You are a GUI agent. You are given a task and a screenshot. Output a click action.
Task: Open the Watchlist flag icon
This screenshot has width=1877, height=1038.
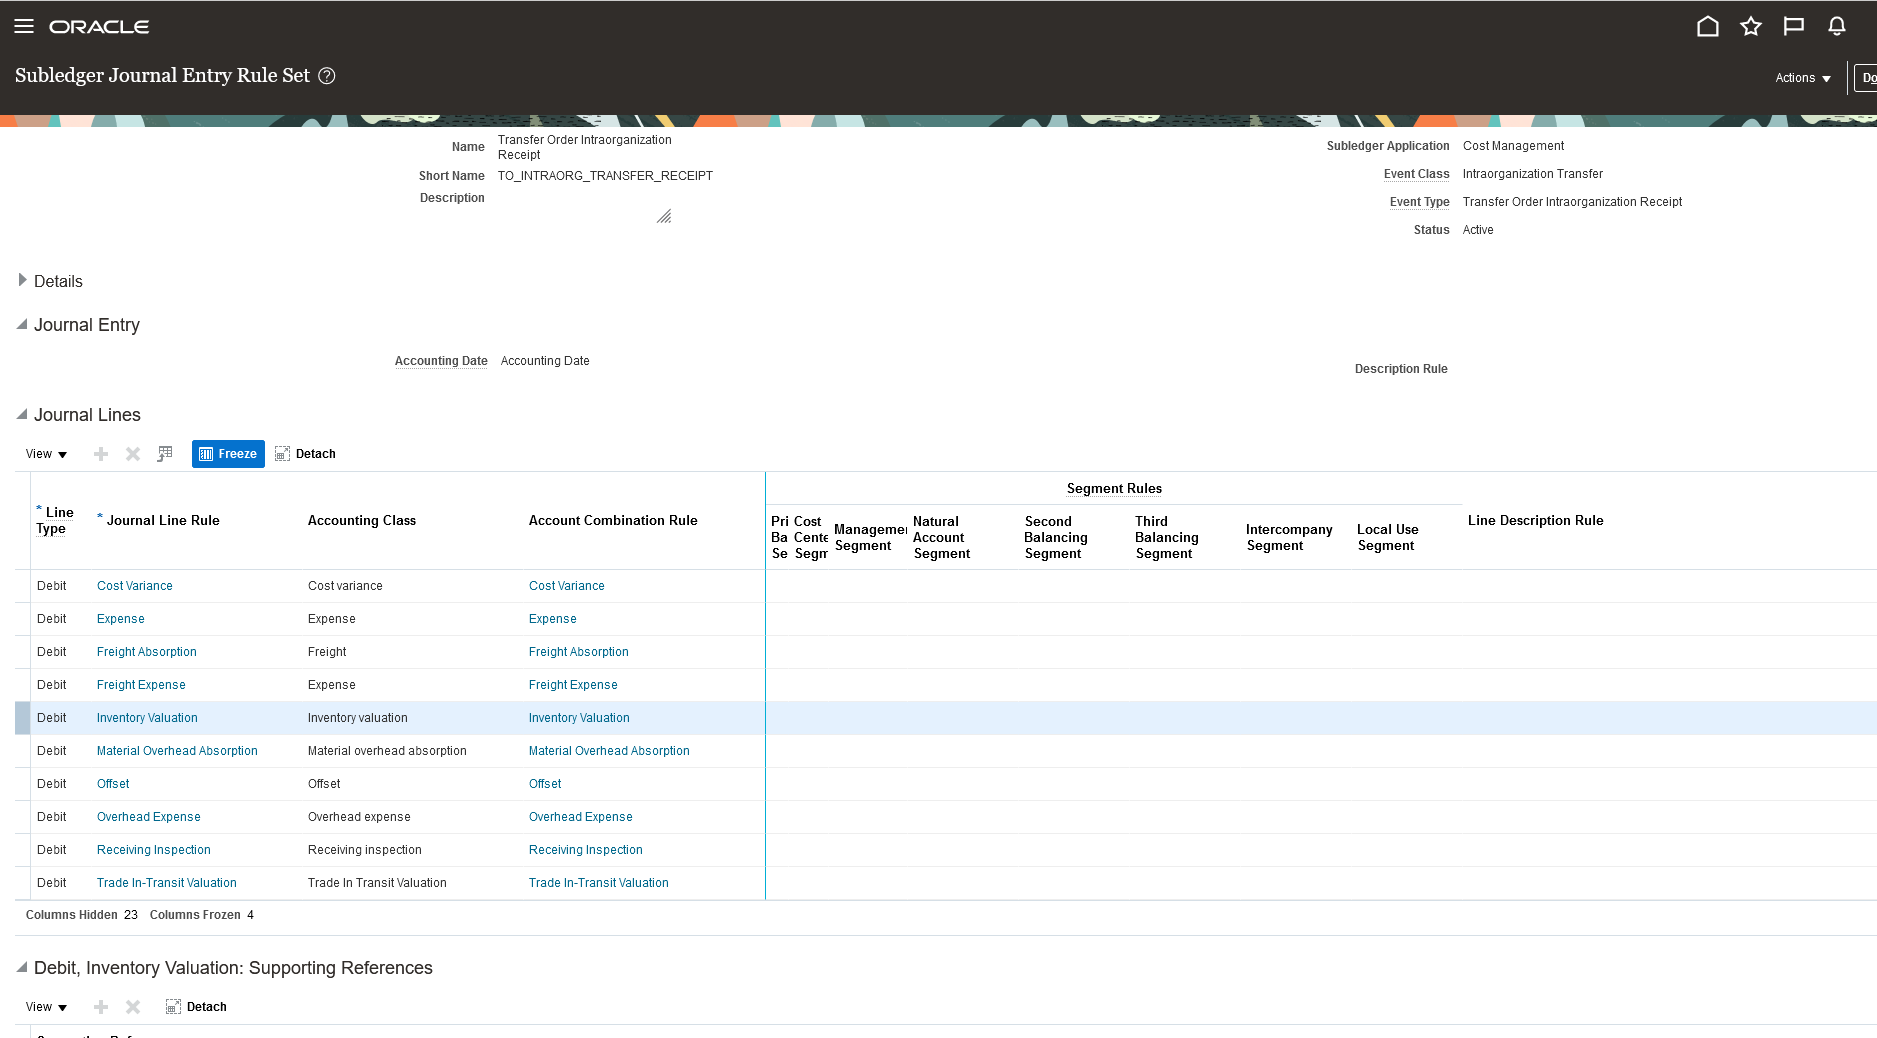1794,26
